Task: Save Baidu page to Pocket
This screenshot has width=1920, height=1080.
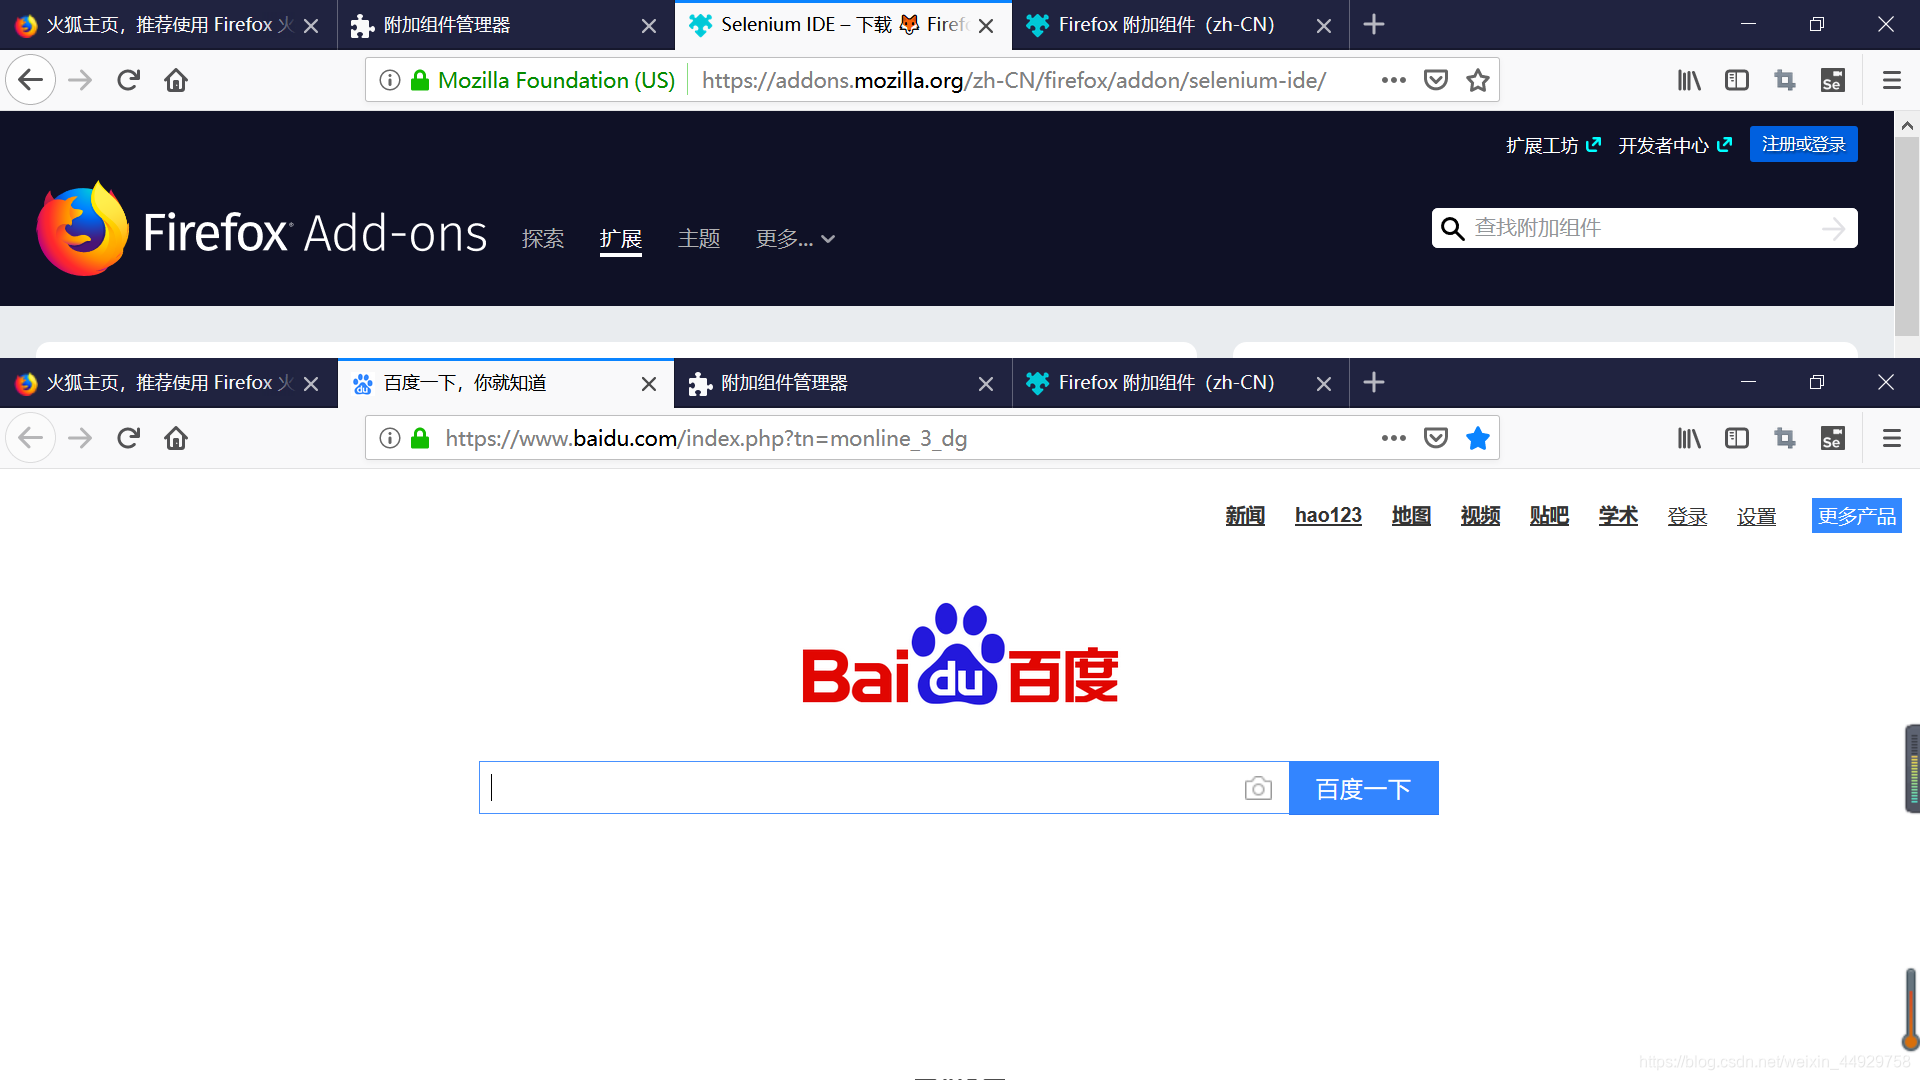Action: pos(1436,438)
